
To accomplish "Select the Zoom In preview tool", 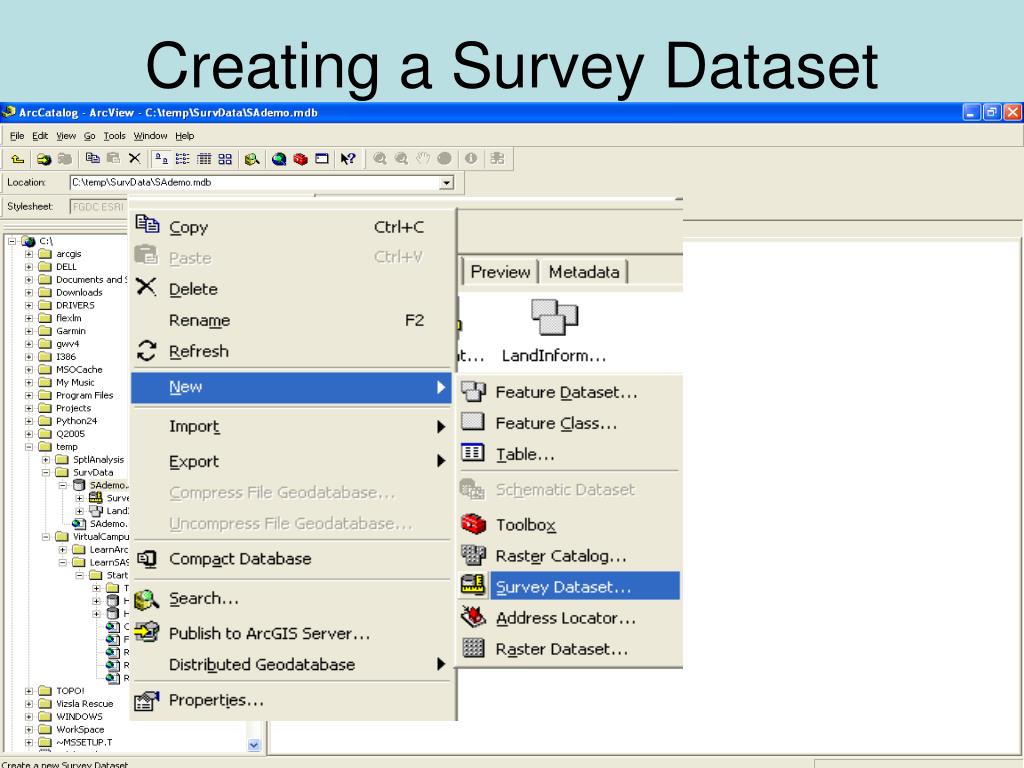I will click(x=379, y=159).
